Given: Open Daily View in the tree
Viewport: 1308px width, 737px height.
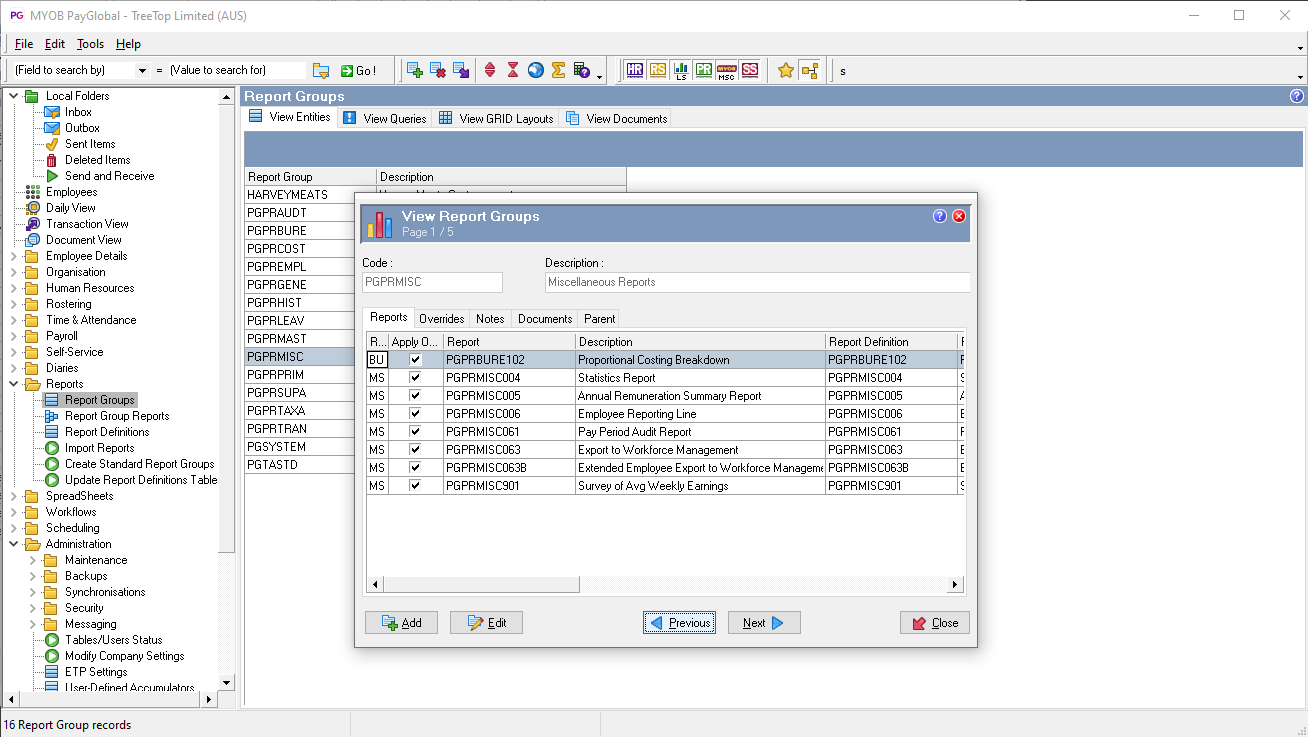Looking at the screenshot, I should [x=70, y=208].
